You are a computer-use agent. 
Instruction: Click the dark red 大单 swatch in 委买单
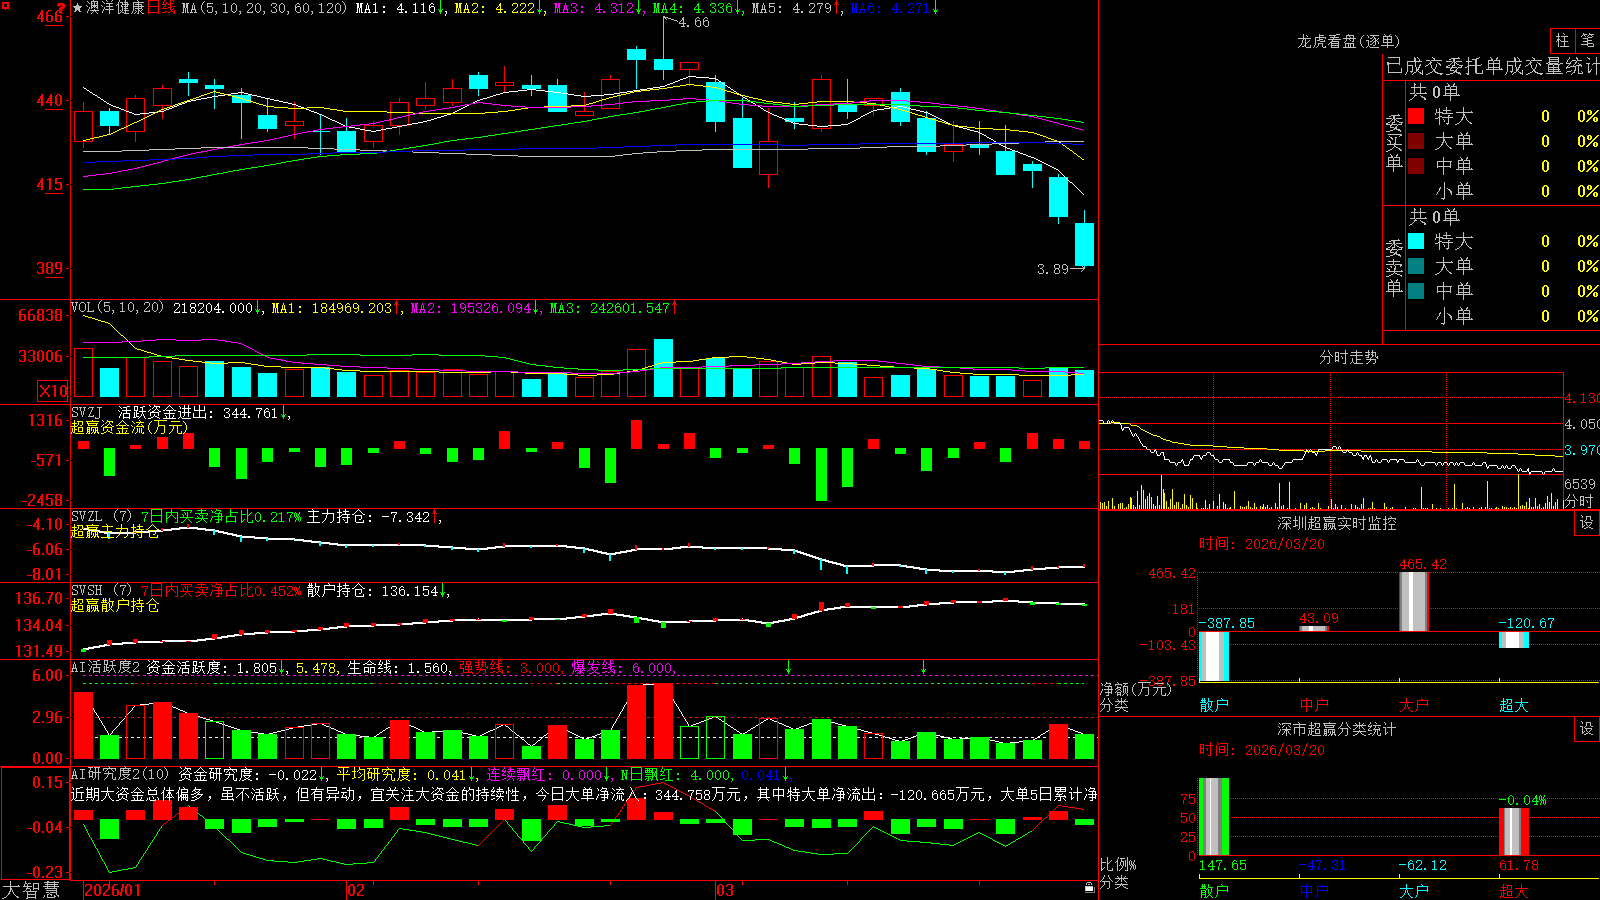pyautogui.click(x=1416, y=141)
